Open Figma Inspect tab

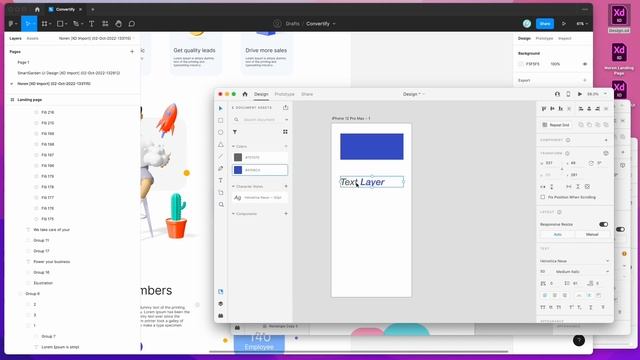coord(564,38)
